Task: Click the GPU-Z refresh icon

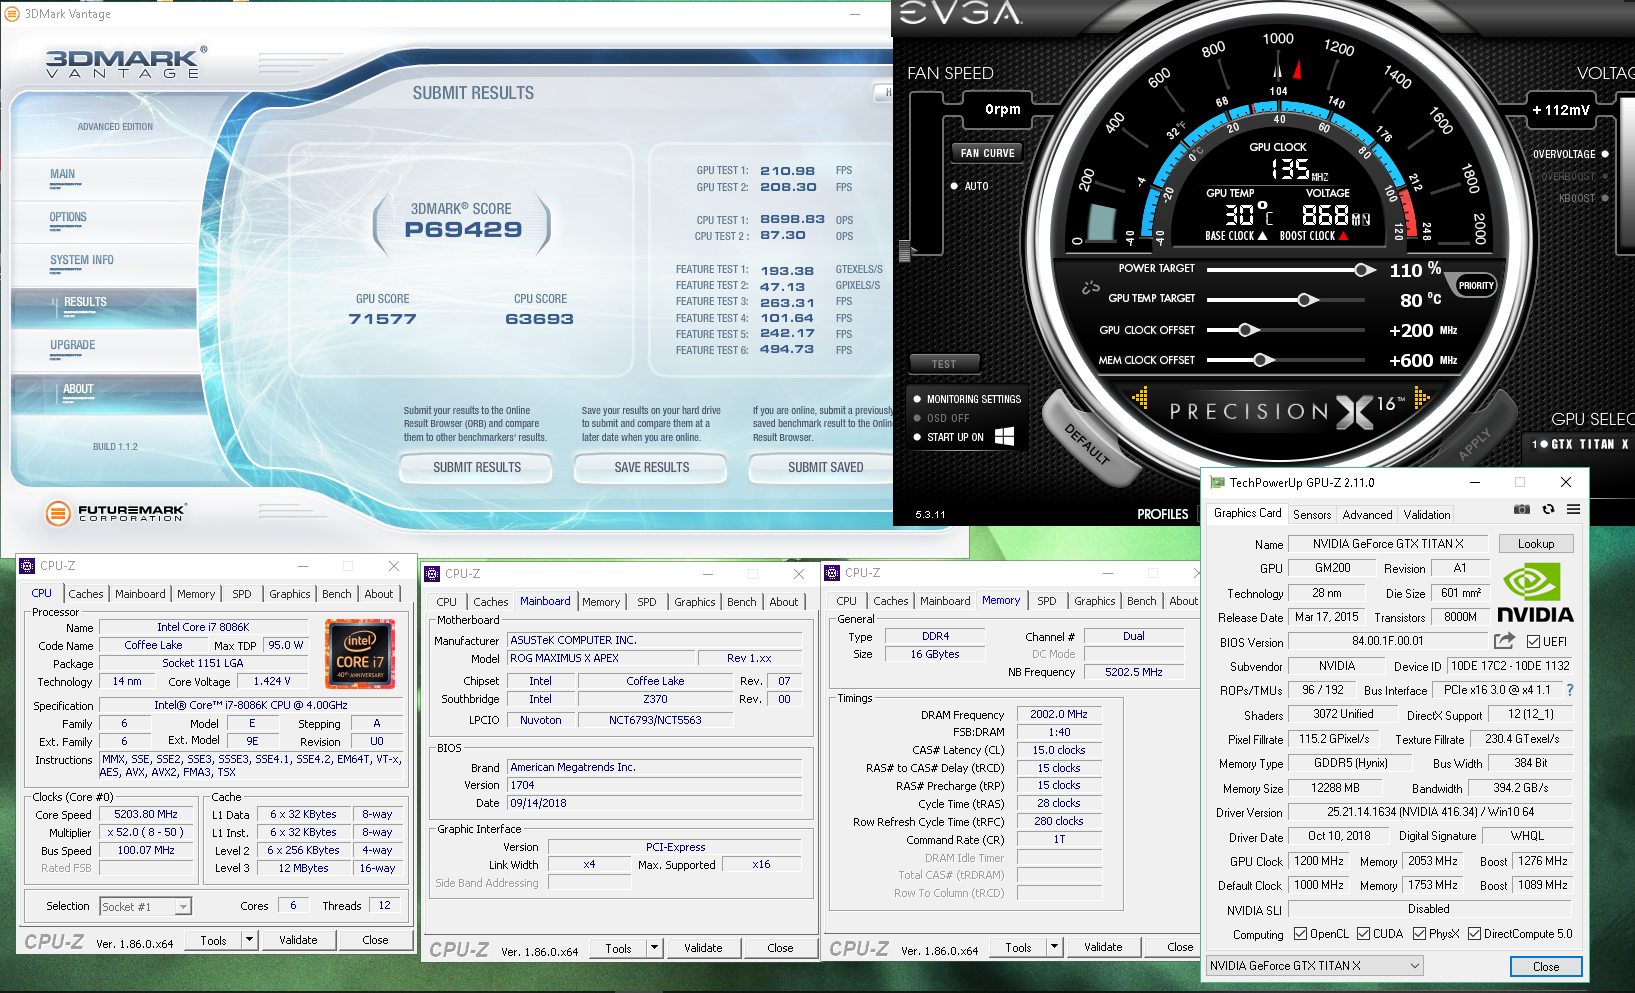Action: (1548, 509)
